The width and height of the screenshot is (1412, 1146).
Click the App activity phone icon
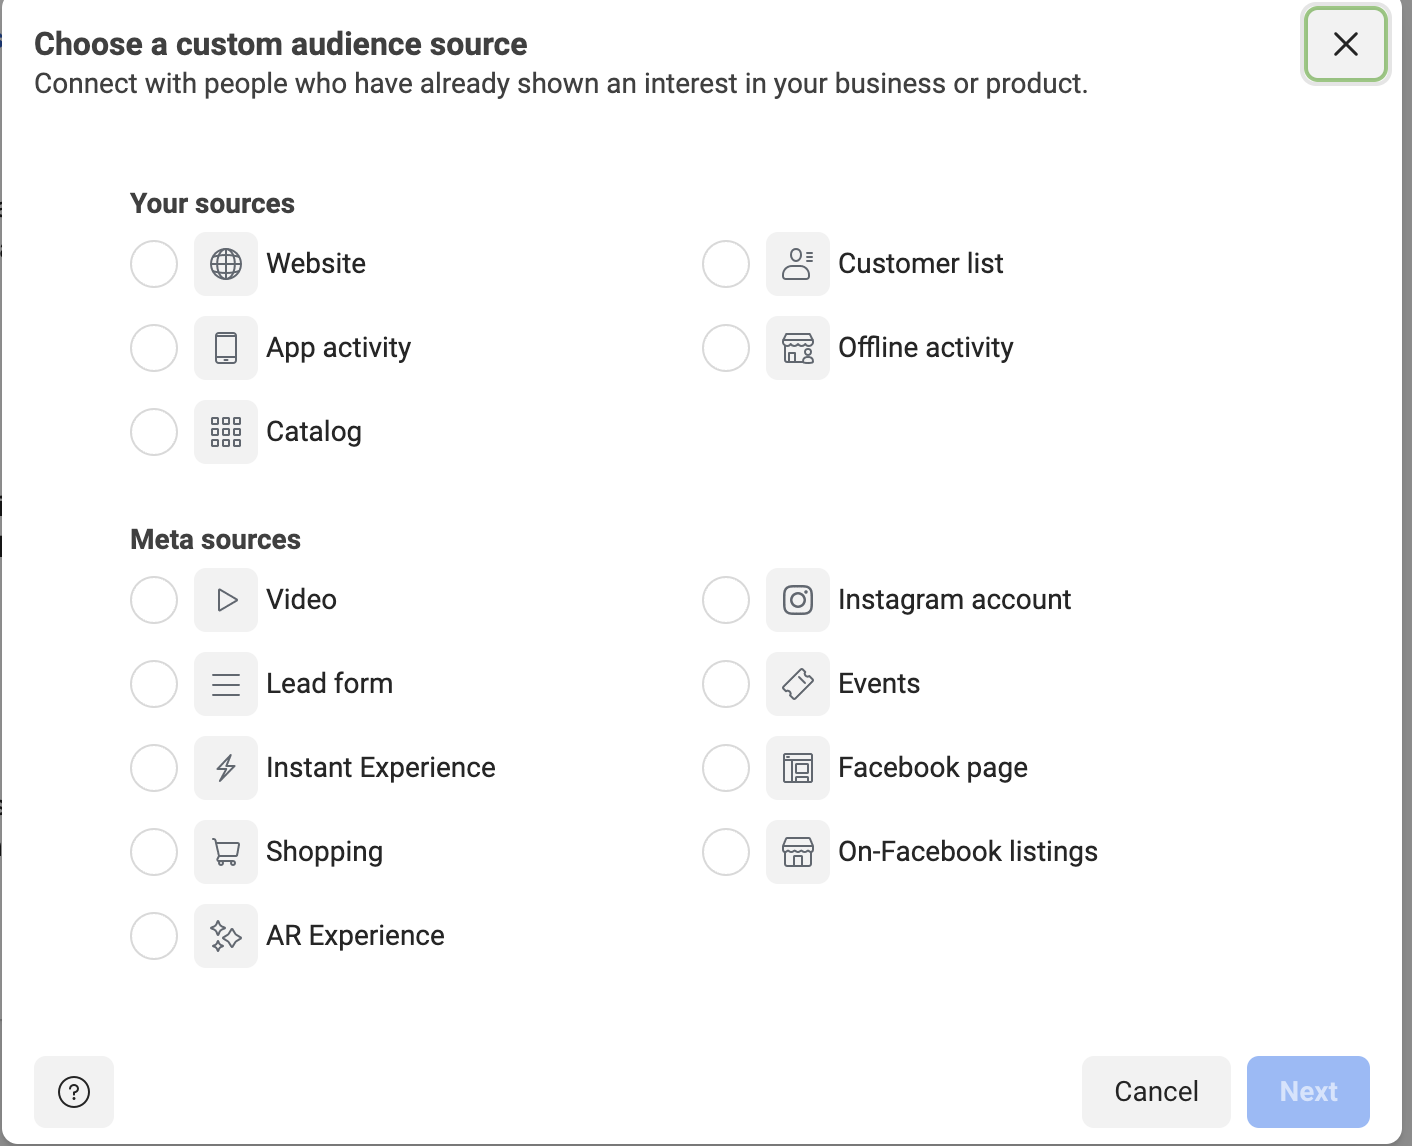[x=225, y=348]
